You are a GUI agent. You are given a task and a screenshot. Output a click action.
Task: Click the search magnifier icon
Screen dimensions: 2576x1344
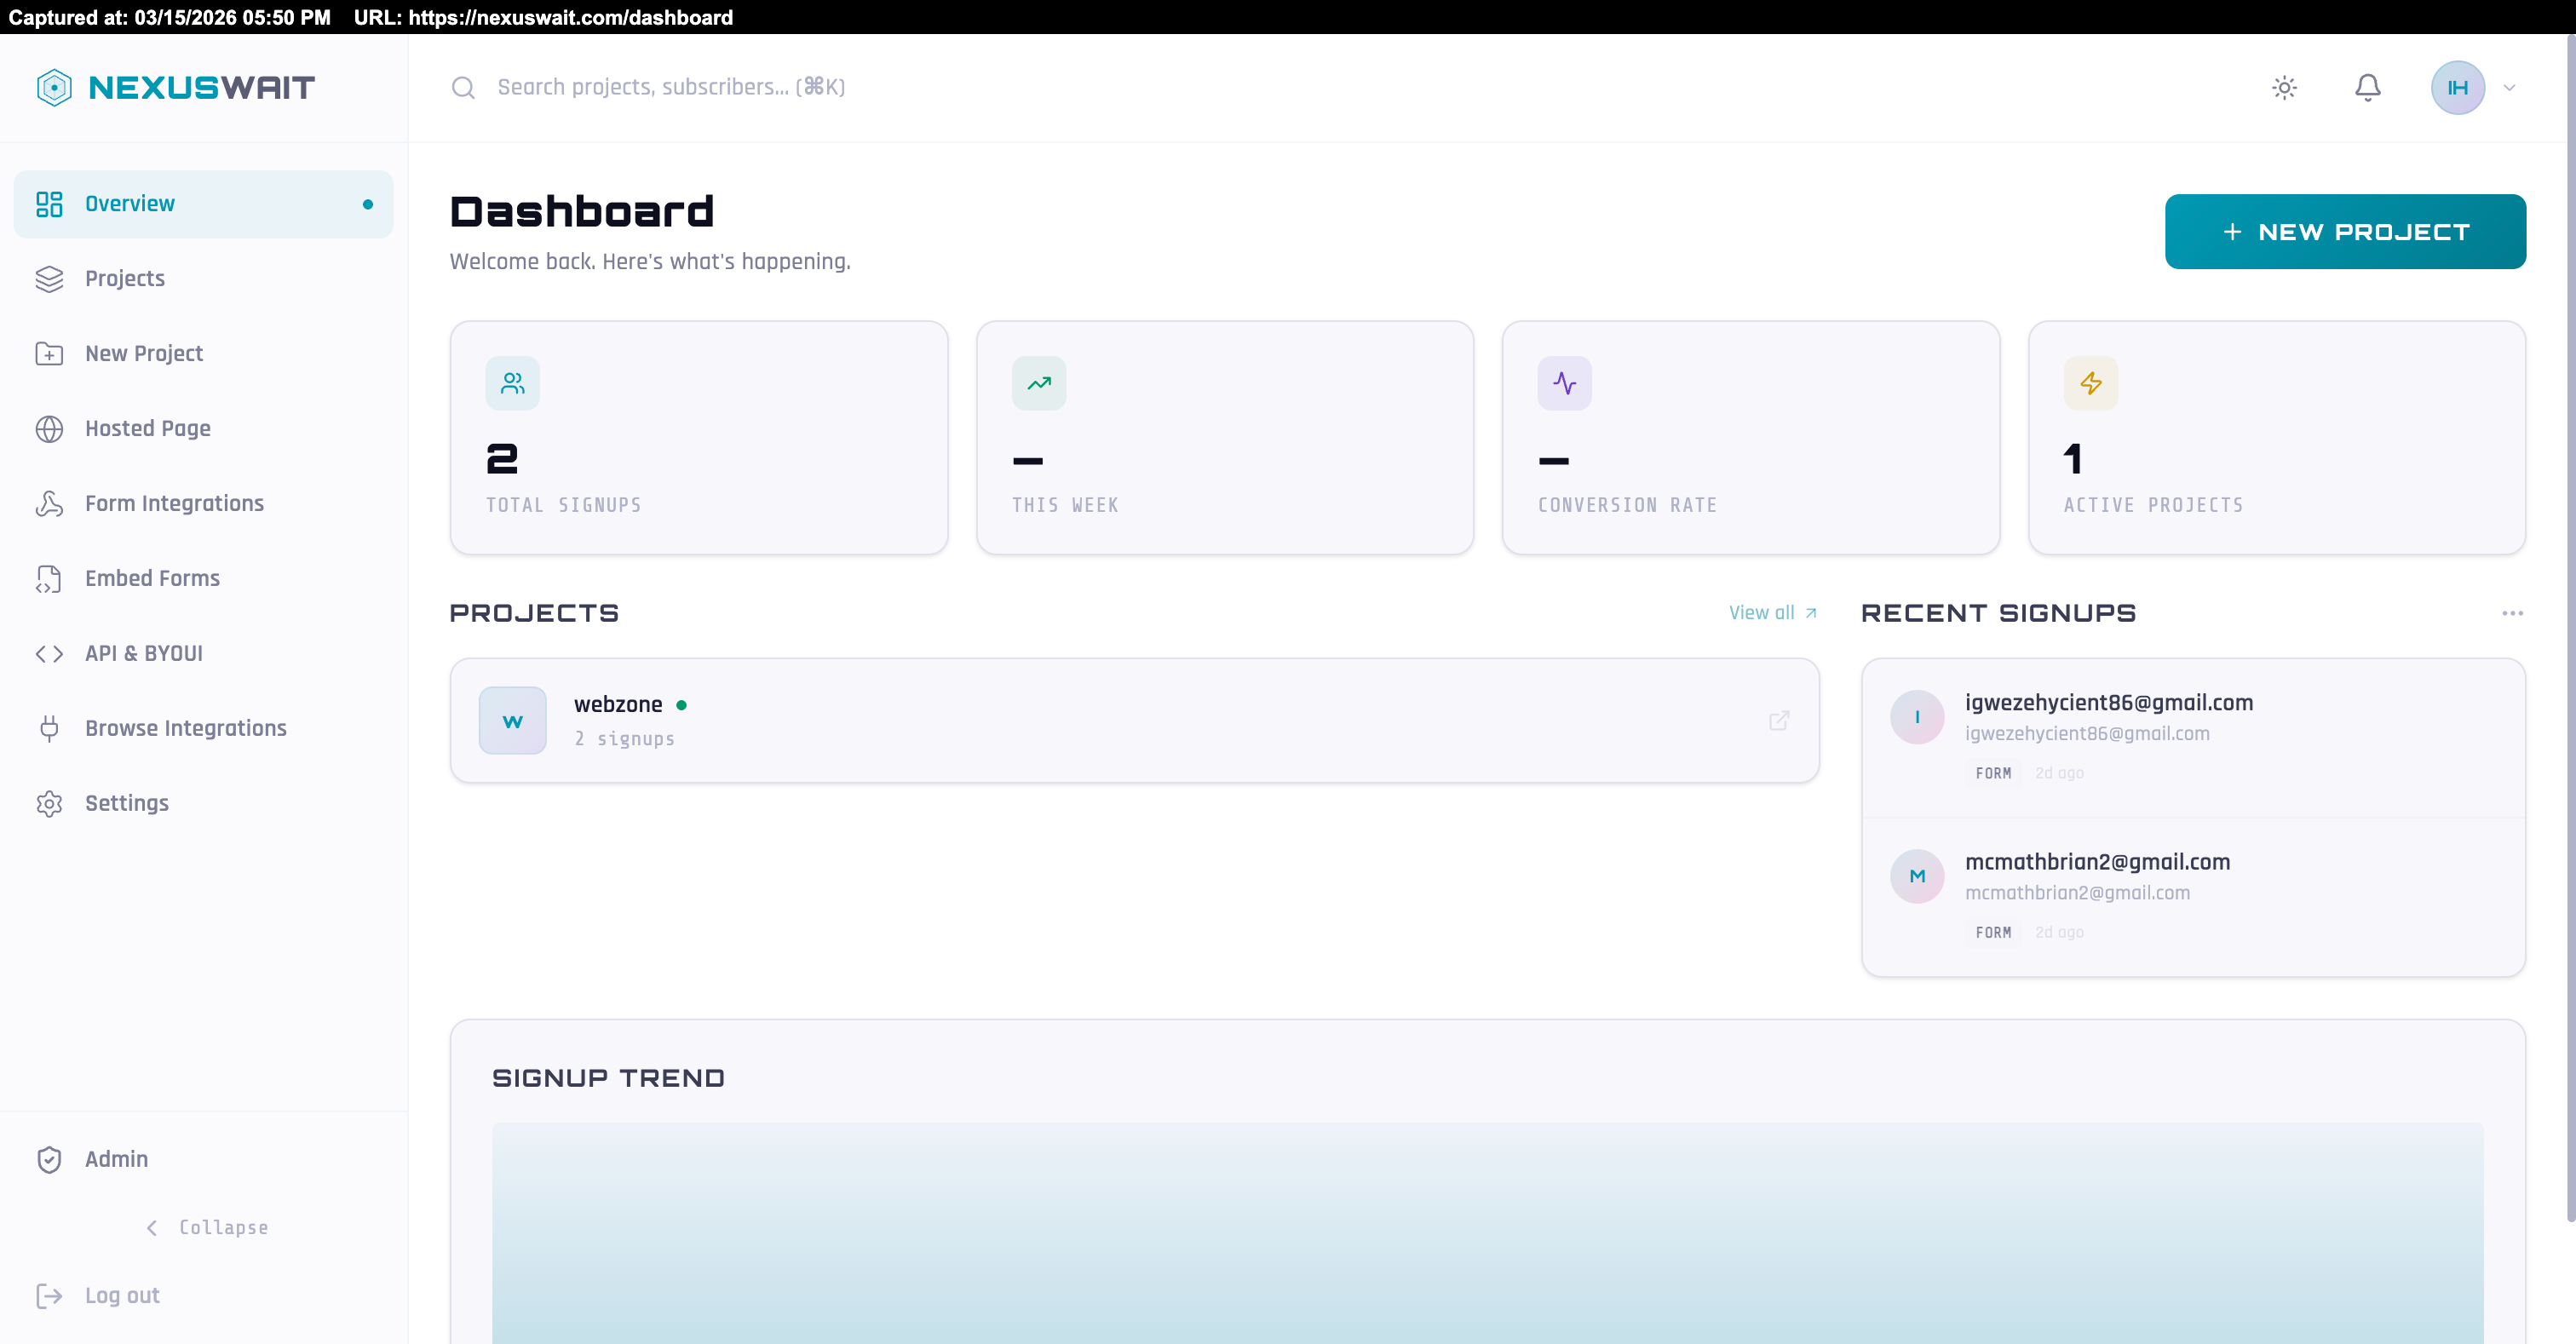(x=463, y=87)
